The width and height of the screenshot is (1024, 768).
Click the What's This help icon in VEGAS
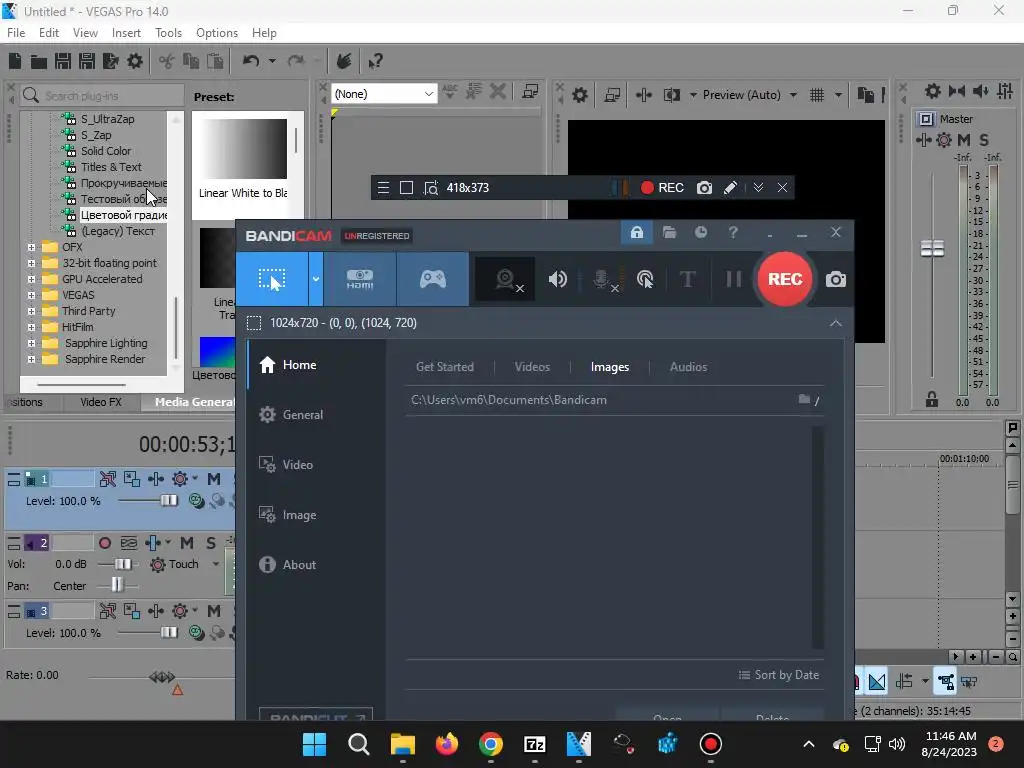pyautogui.click(x=375, y=61)
